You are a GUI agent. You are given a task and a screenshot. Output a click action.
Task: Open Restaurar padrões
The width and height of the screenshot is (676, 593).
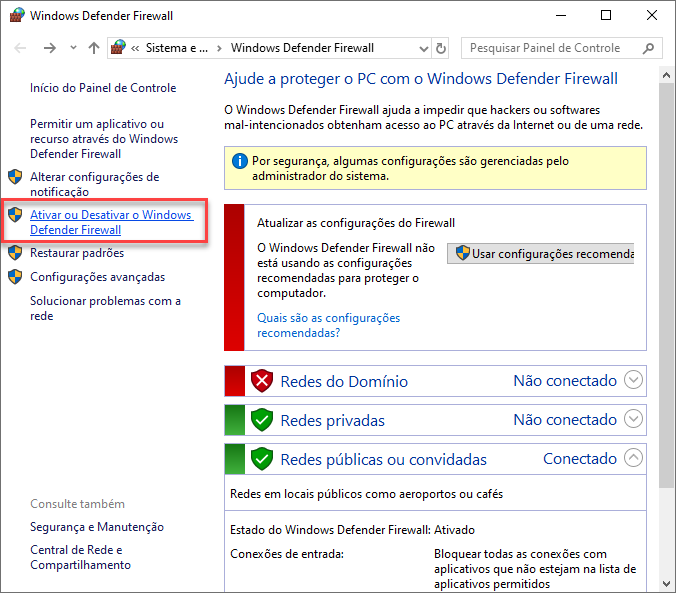tap(77, 253)
